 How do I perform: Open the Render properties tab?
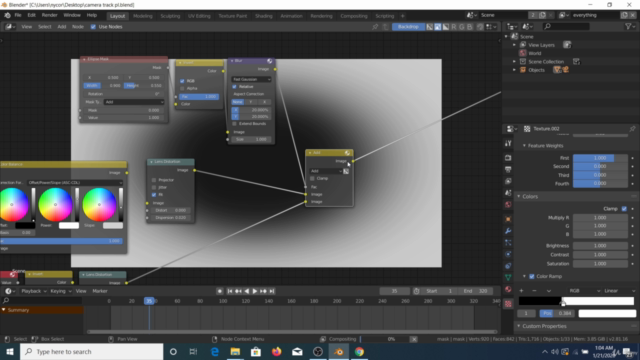(x=508, y=158)
